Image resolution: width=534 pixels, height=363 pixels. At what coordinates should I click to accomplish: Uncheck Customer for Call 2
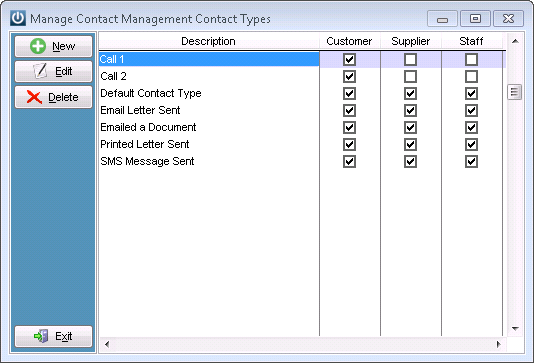click(349, 76)
